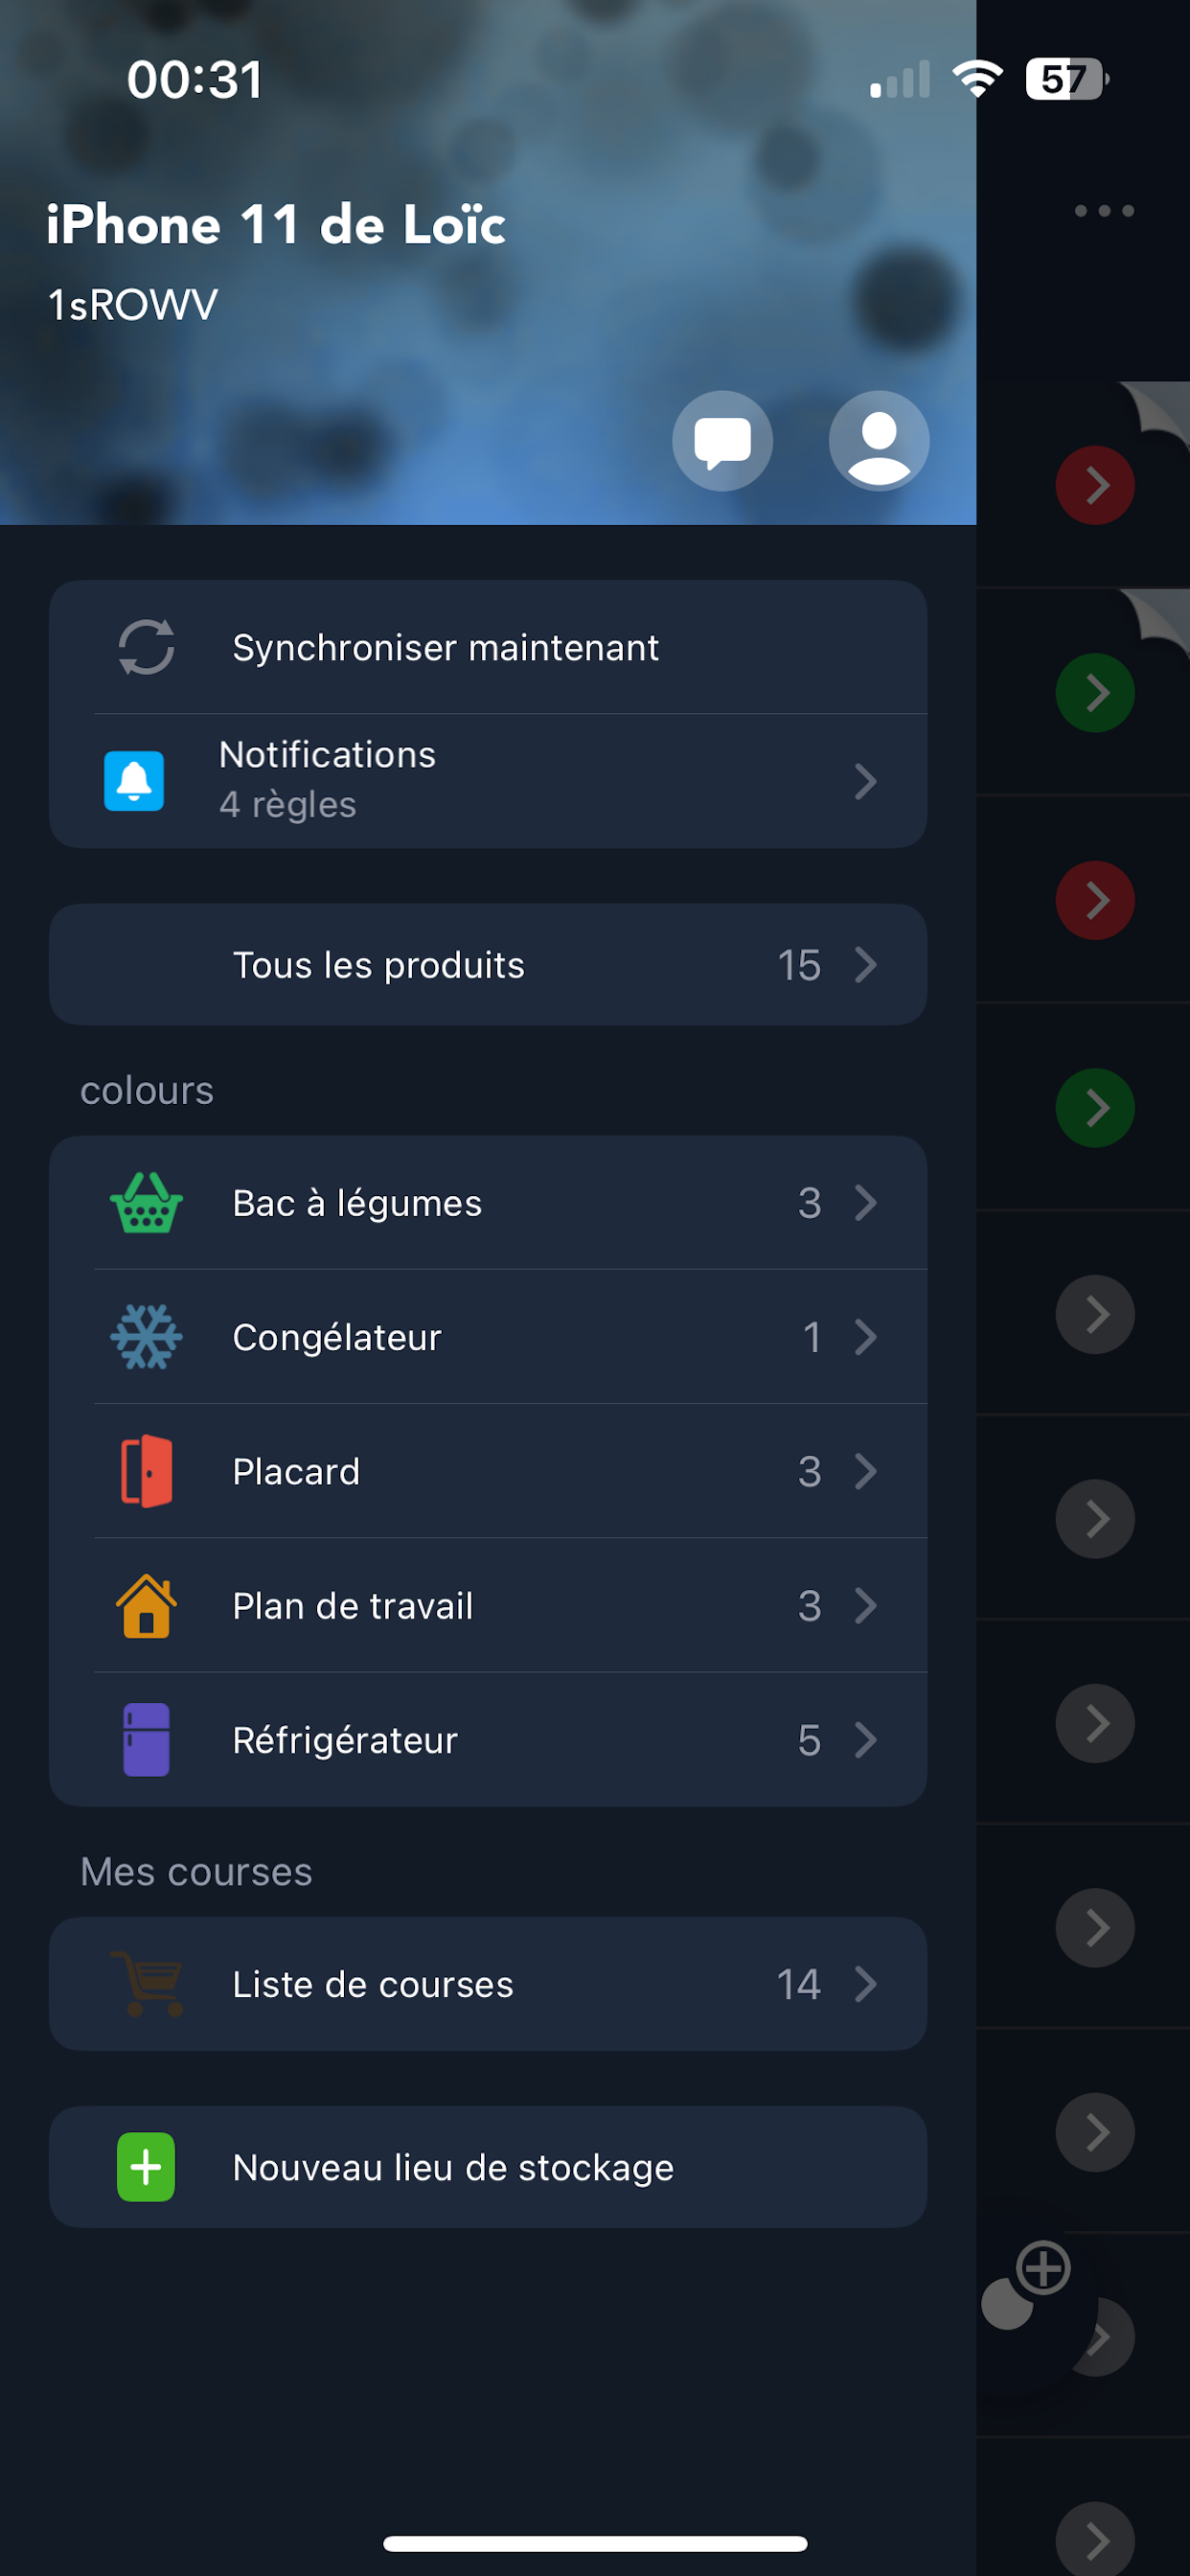Image resolution: width=1190 pixels, height=2576 pixels.
Task: Expand the Notifications row chevron
Action: (865, 781)
